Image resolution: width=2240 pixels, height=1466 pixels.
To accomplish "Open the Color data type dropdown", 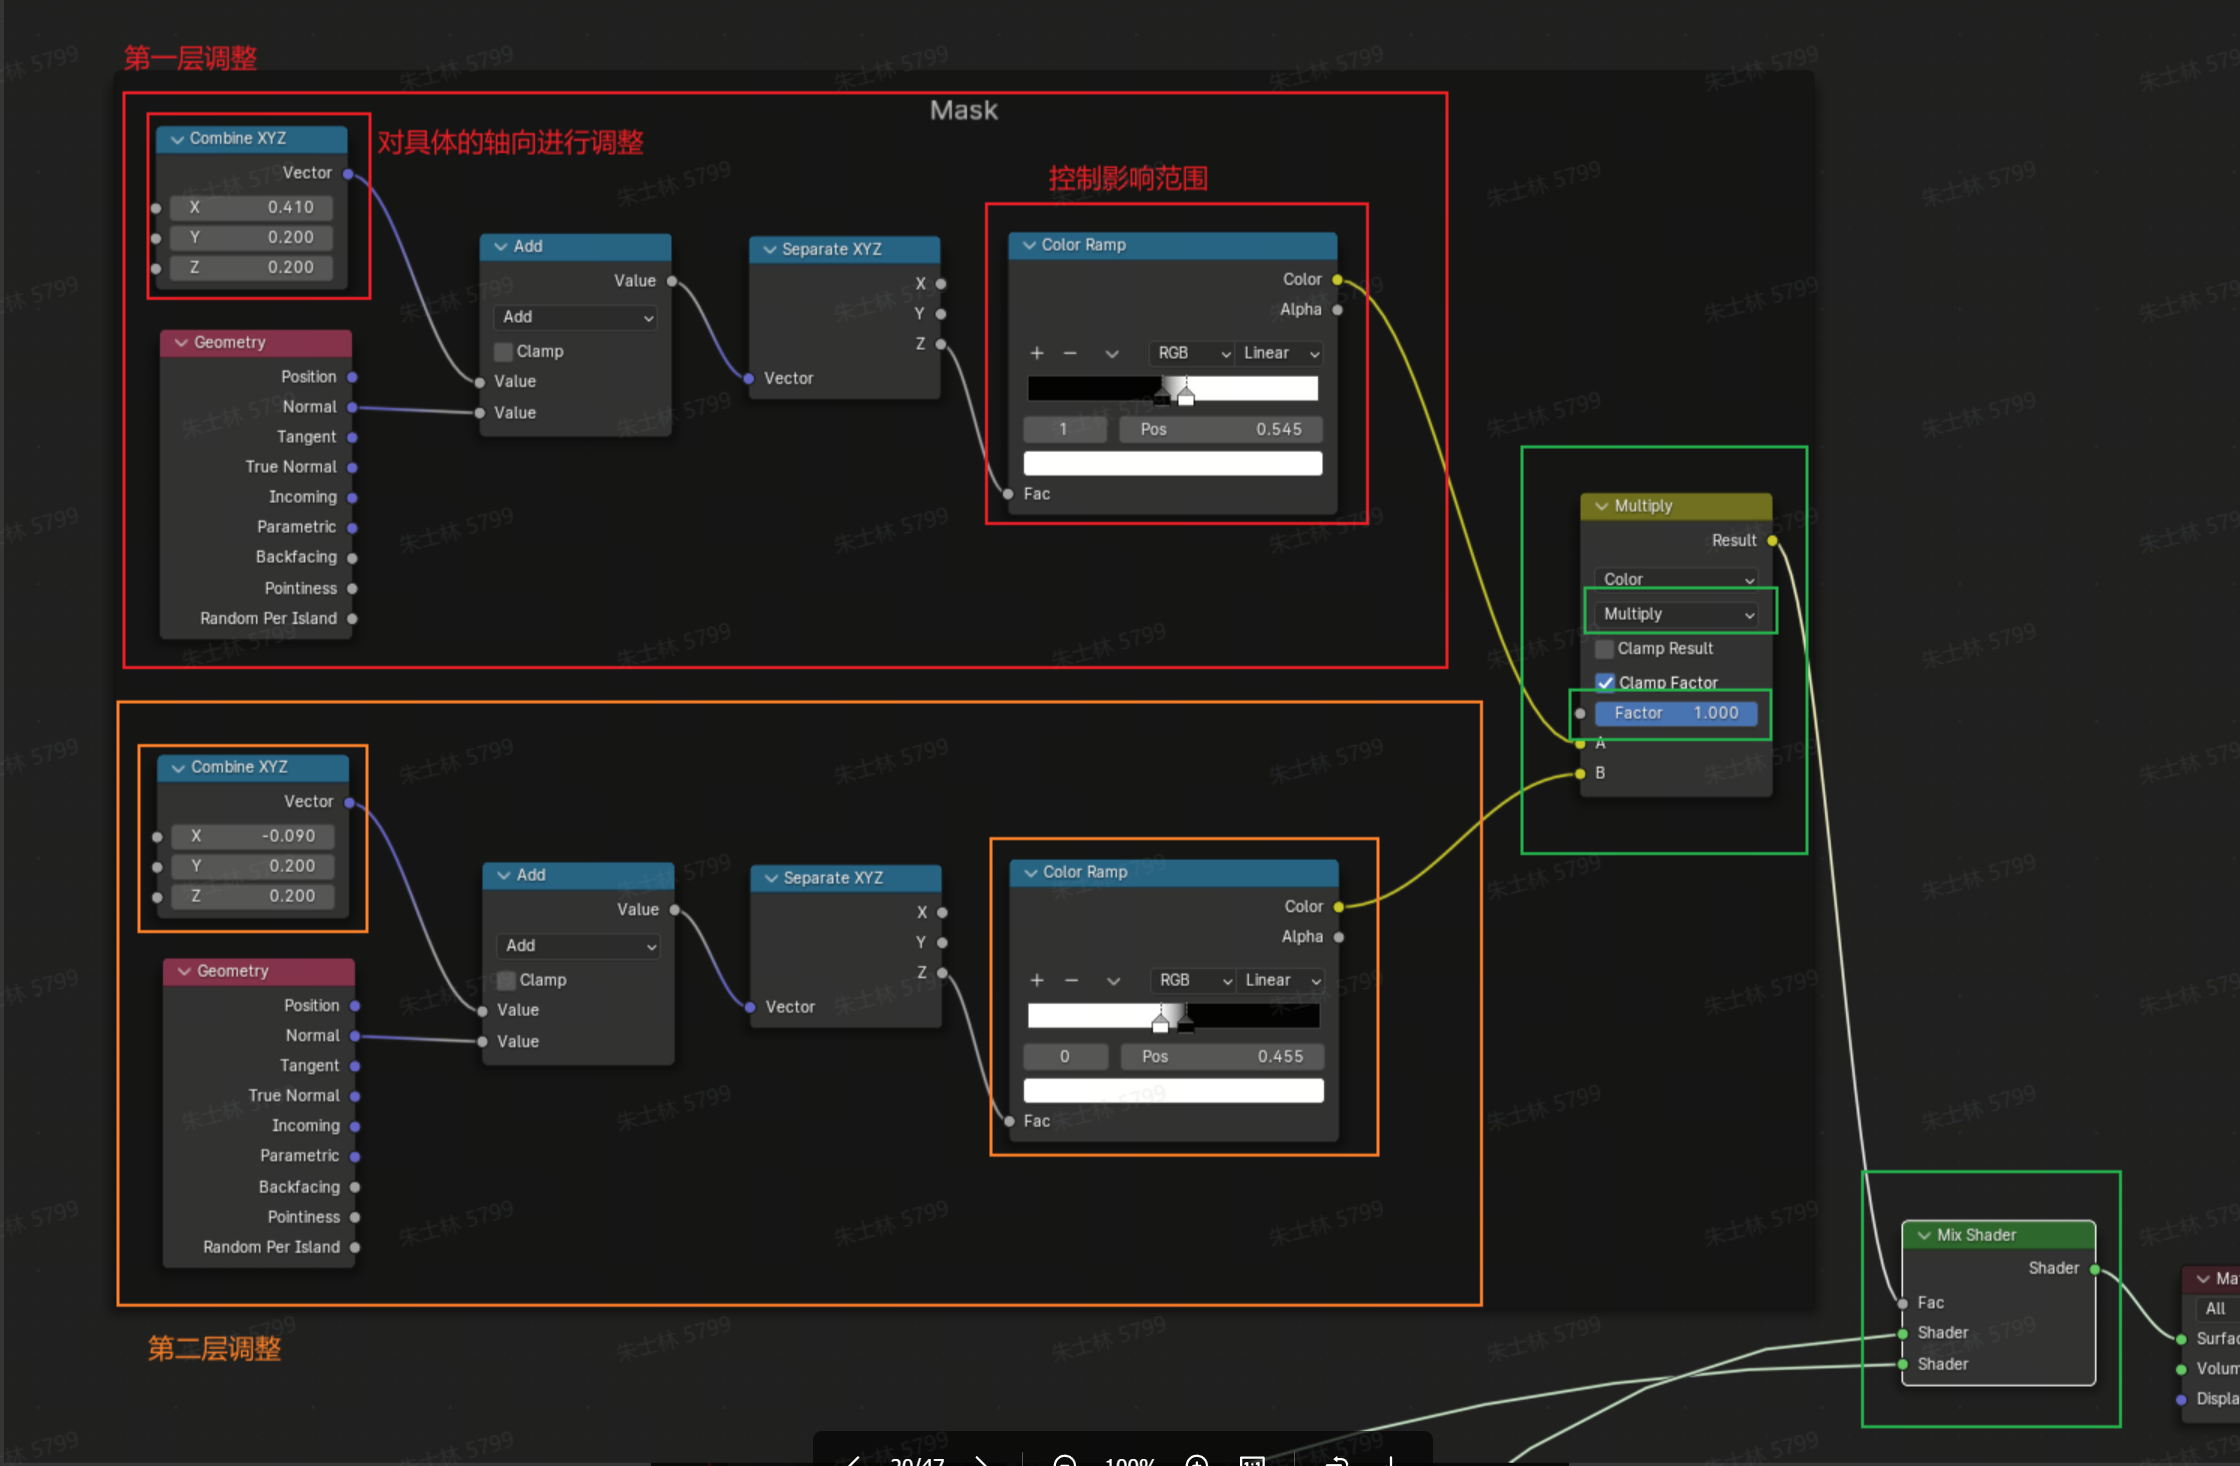I will [1677, 579].
